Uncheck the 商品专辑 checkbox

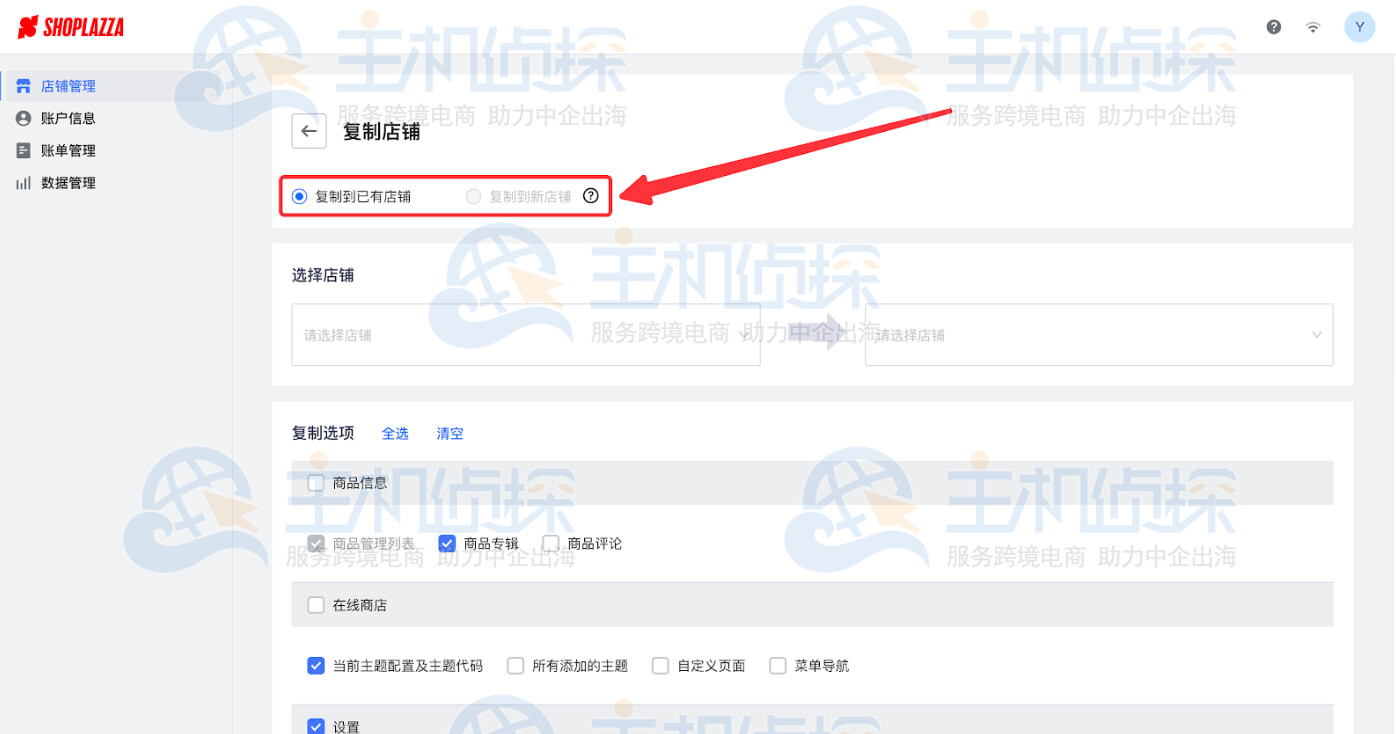pos(447,543)
